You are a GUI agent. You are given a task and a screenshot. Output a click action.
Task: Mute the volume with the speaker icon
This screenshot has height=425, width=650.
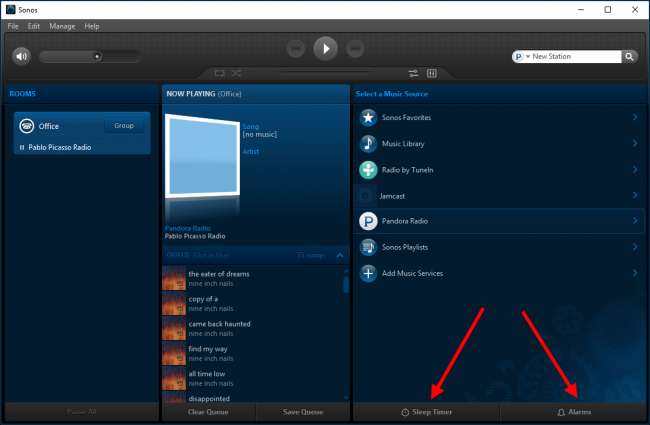(x=21, y=56)
